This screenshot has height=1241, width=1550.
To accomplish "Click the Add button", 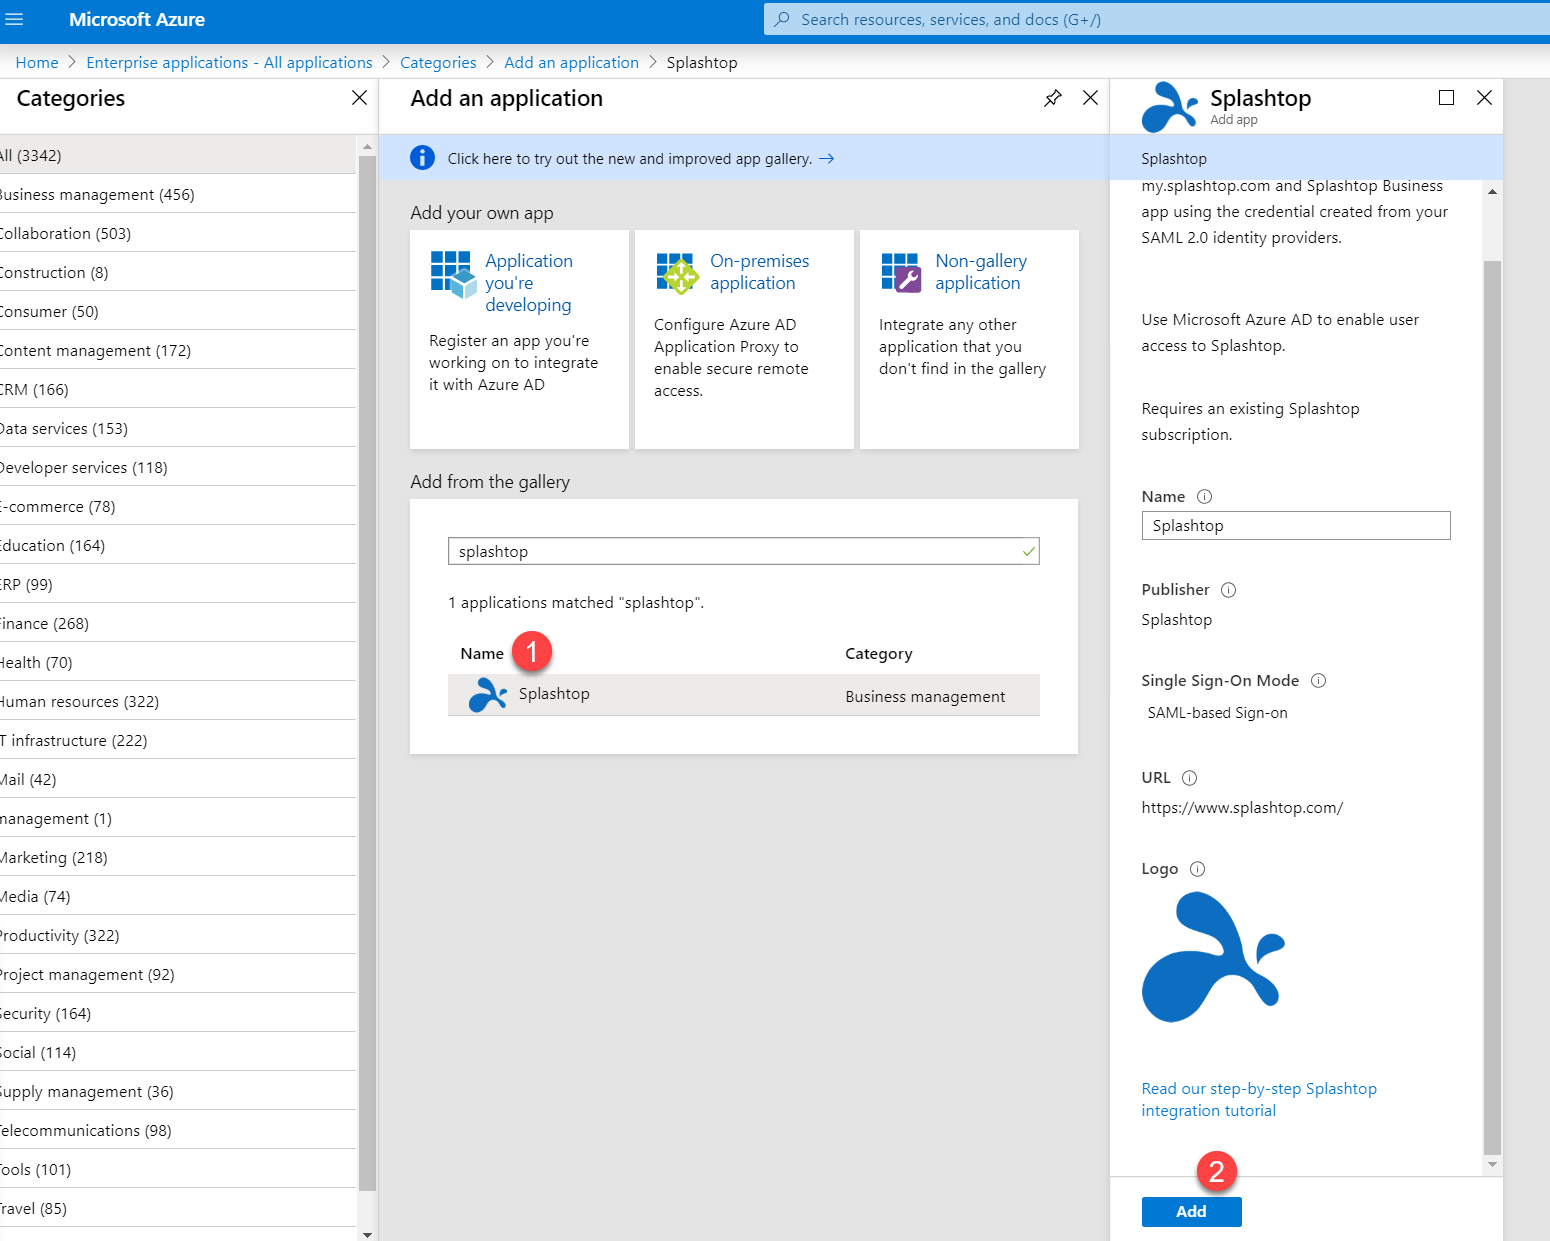I will 1191,1211.
